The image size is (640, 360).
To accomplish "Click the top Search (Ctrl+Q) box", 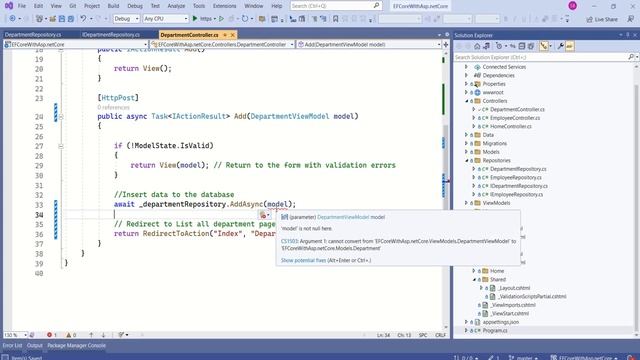I will pyautogui.click(x=336, y=6).
